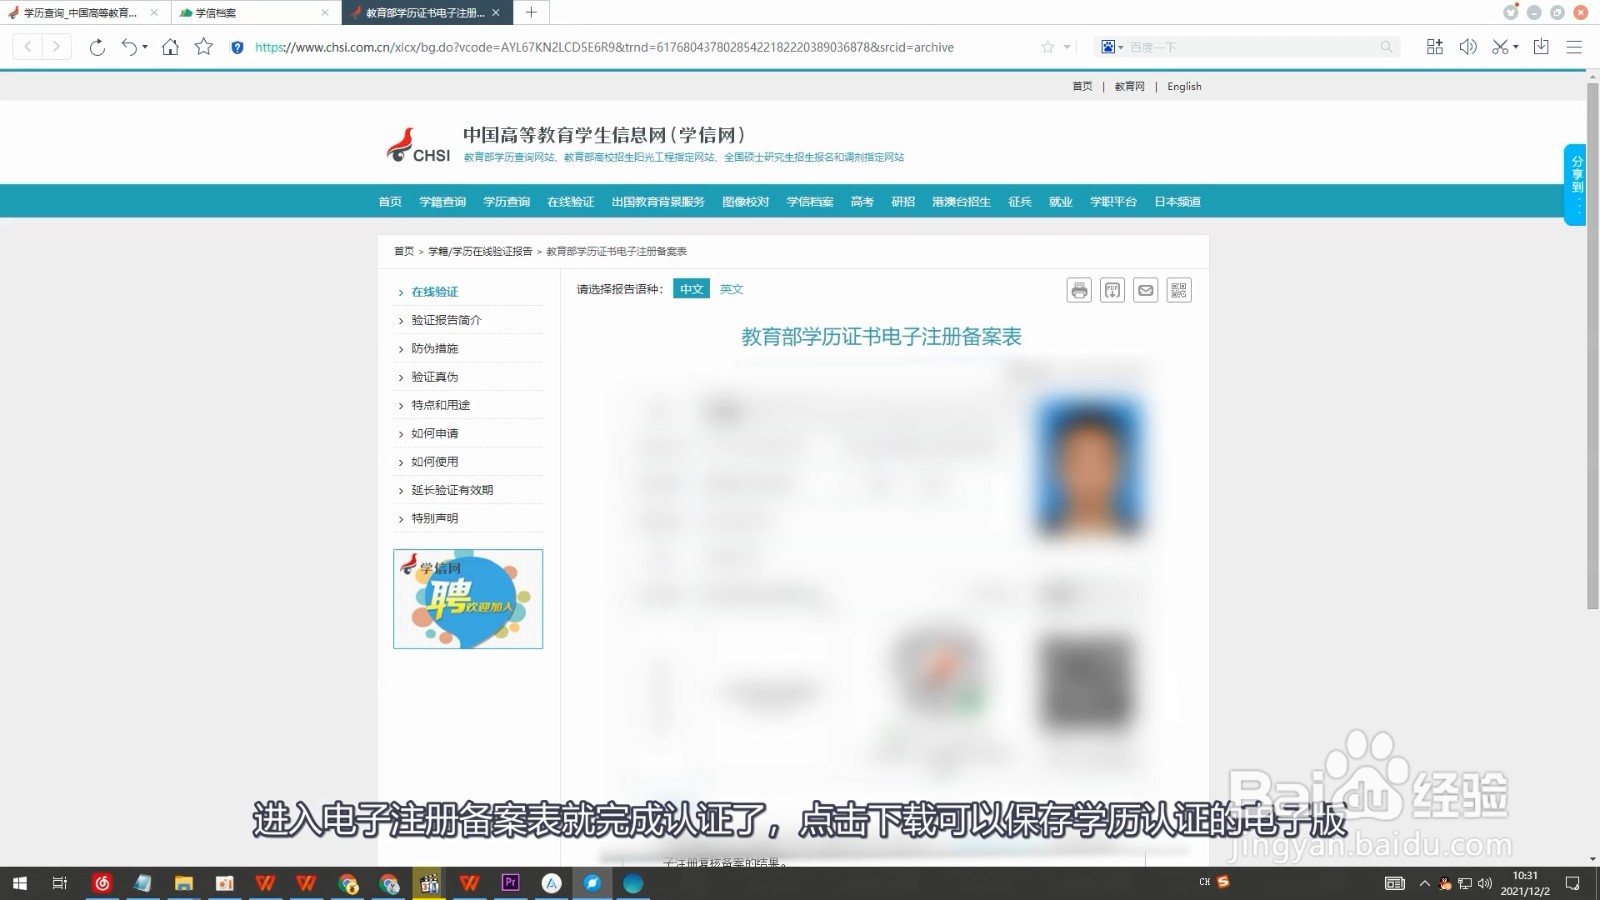Open dropdown next to address bar star
This screenshot has height=900, width=1600.
click(1067, 47)
